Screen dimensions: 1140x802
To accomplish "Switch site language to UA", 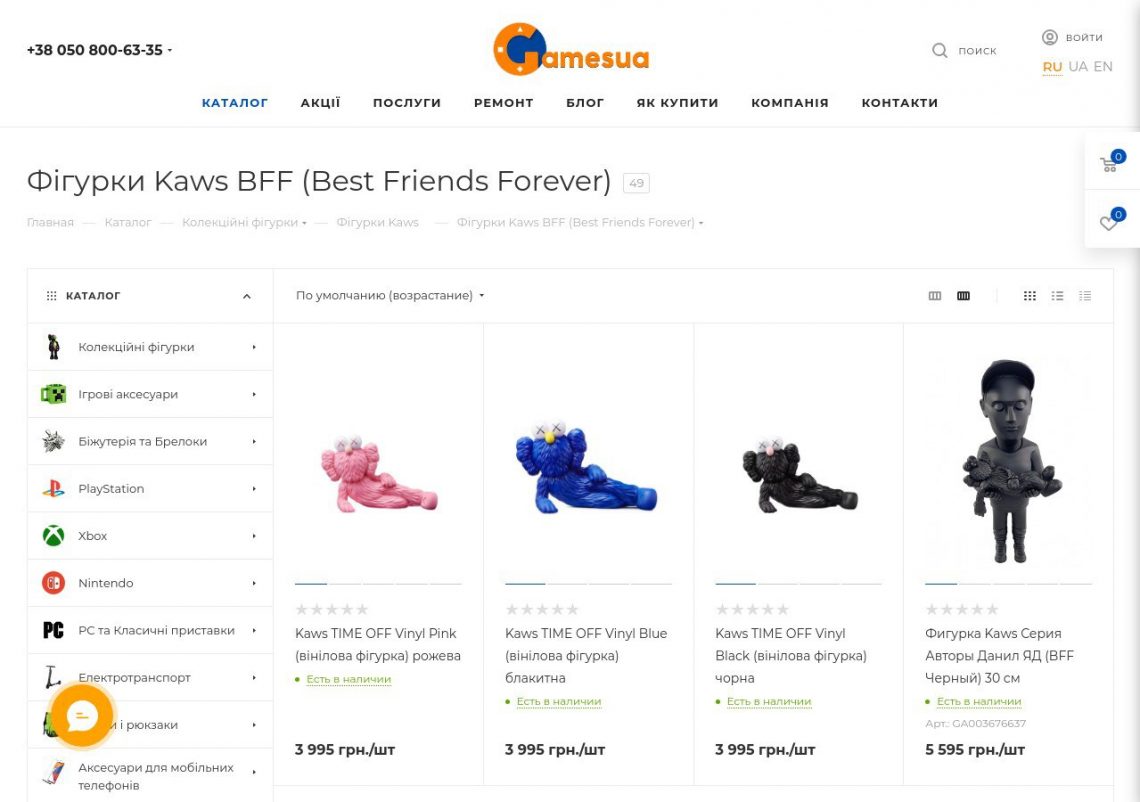I will (1077, 66).
